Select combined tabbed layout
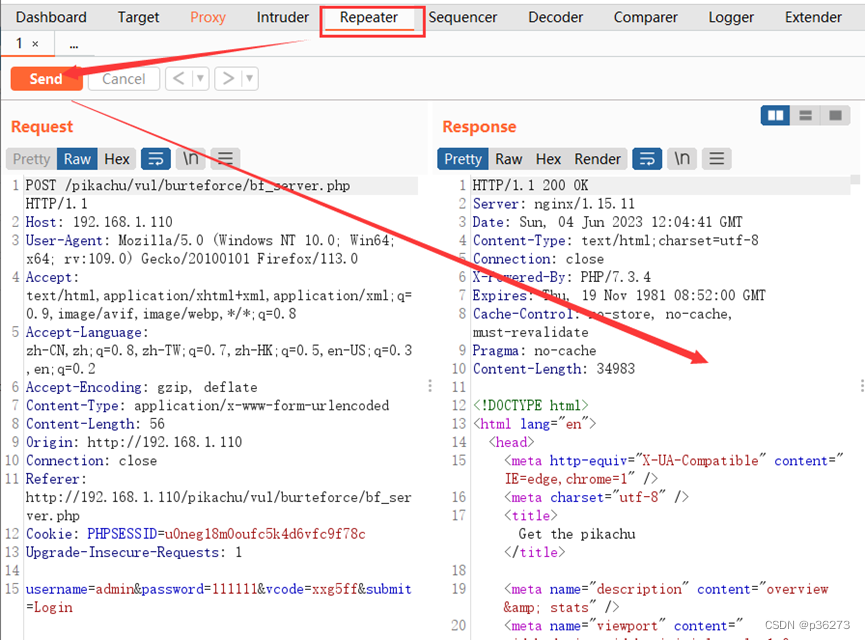This screenshot has height=640, width=865. 835,115
